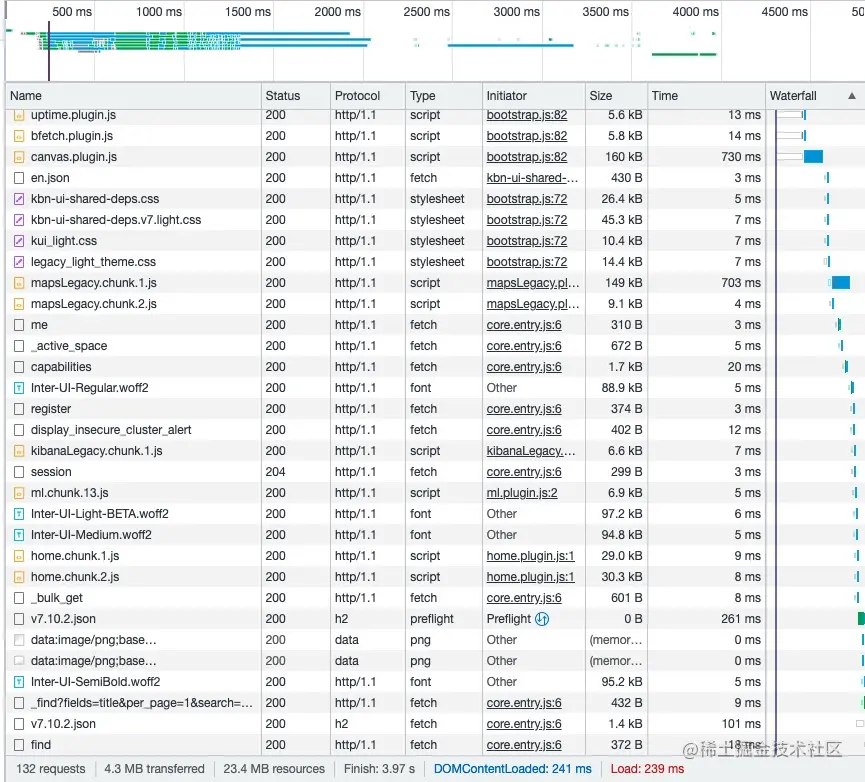Screen dimensions: 865x782
Task: Click the me request document icon
Action: point(19,325)
